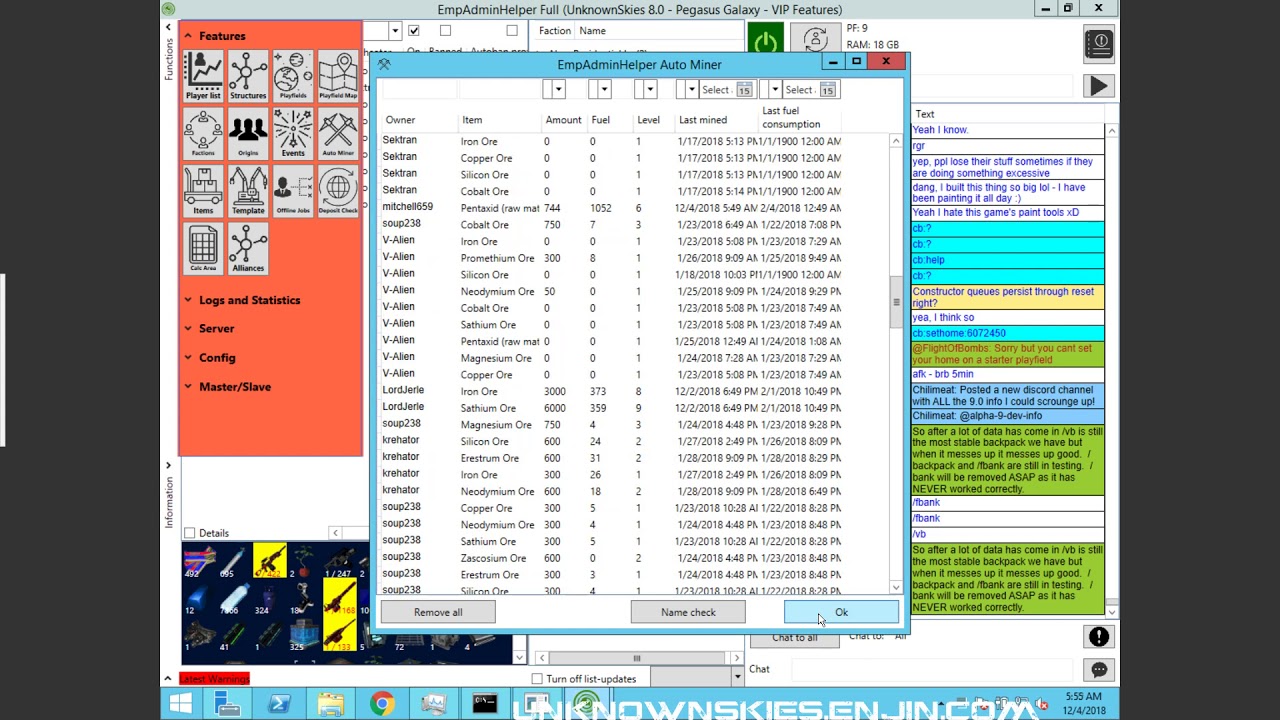Sort table by Last mined column
This screenshot has width=1280, height=720.
703,120
